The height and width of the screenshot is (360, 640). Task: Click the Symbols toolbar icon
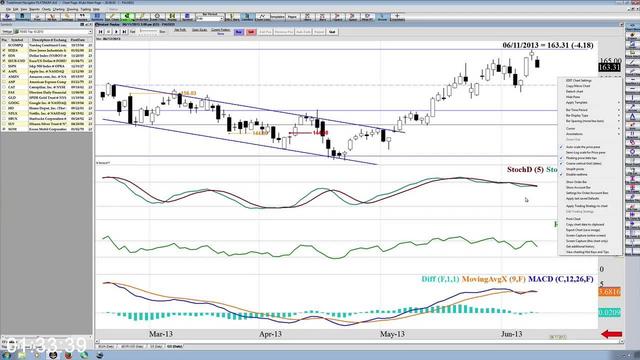[x=97, y=17]
